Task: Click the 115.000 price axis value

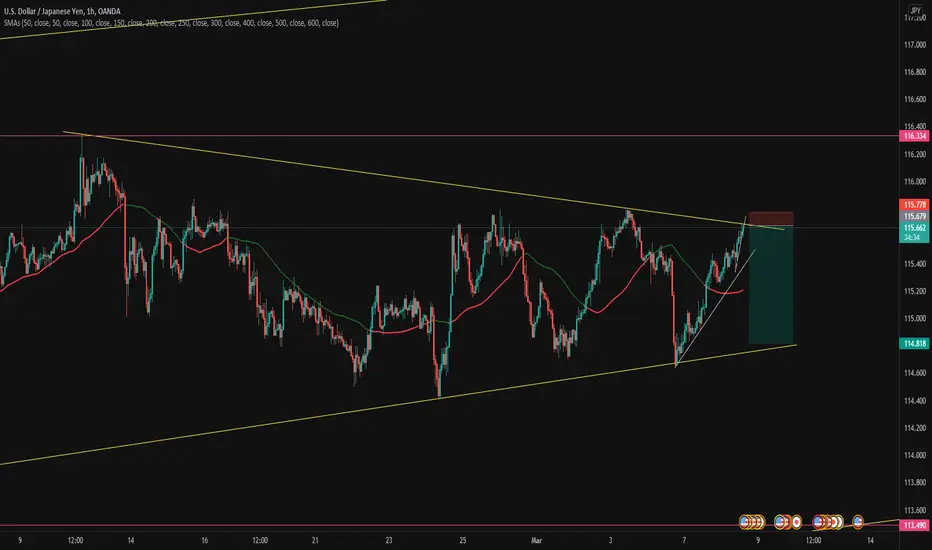Action: coord(915,319)
